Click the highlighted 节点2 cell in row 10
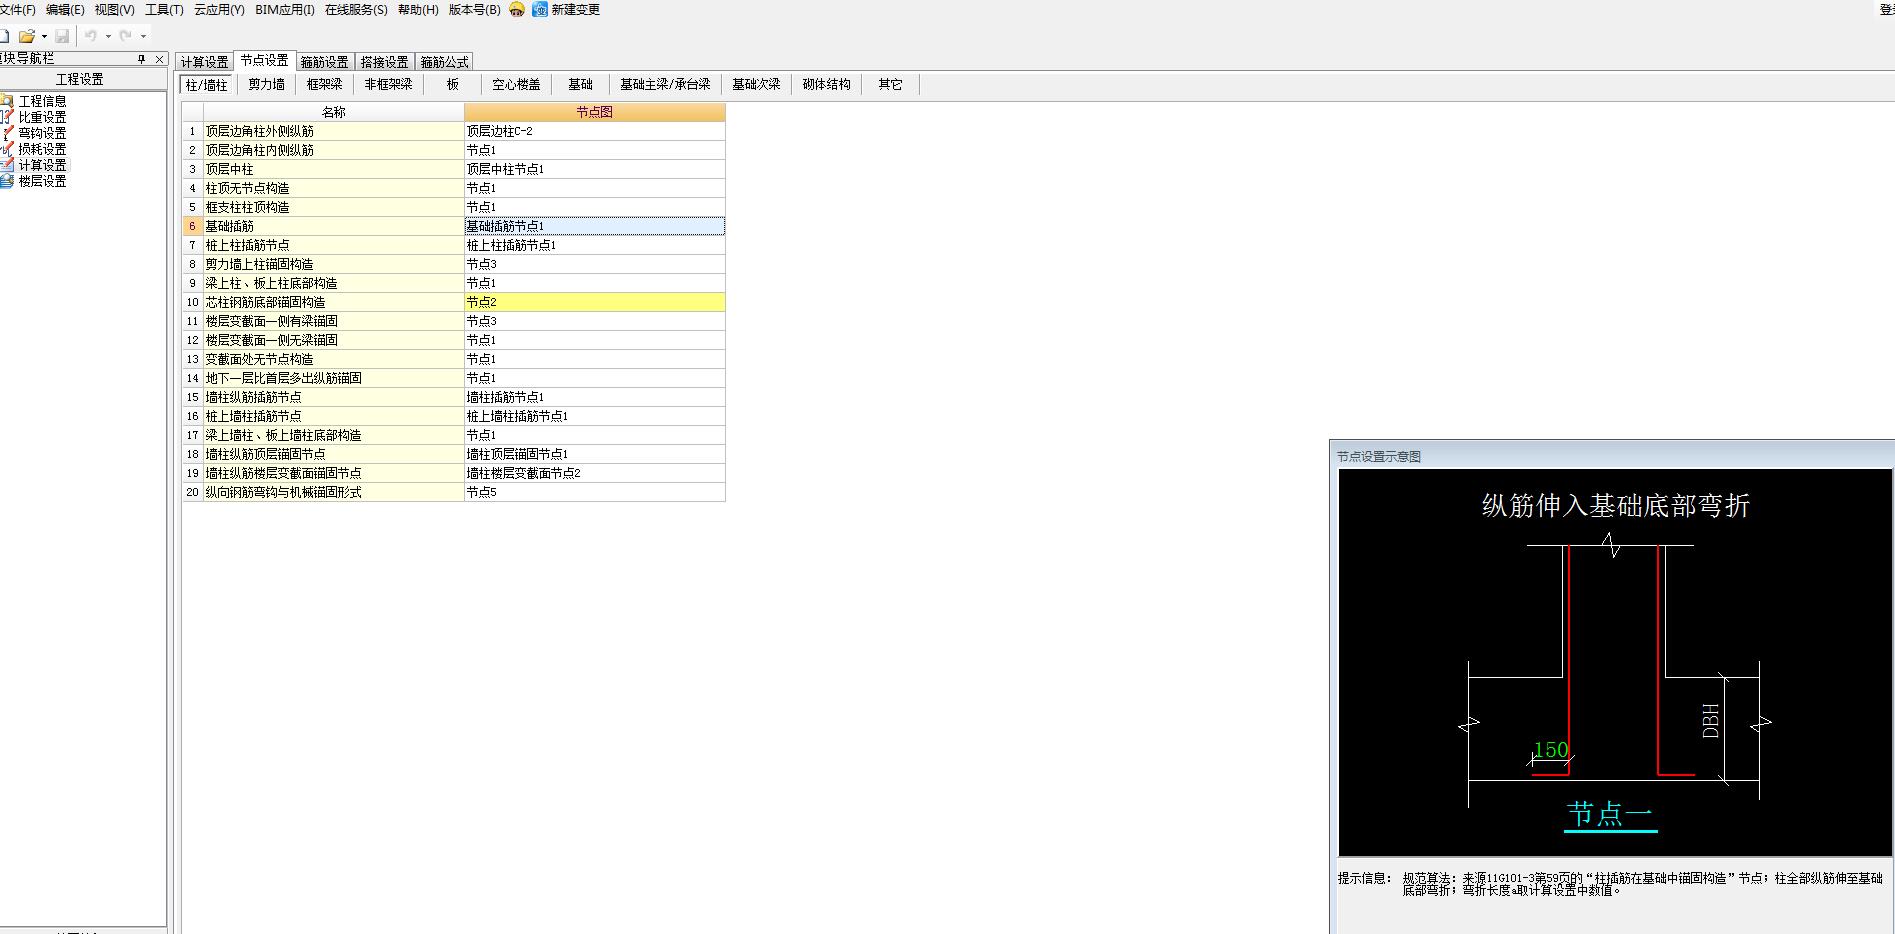Screen dimensions: 1895x934 [594, 302]
